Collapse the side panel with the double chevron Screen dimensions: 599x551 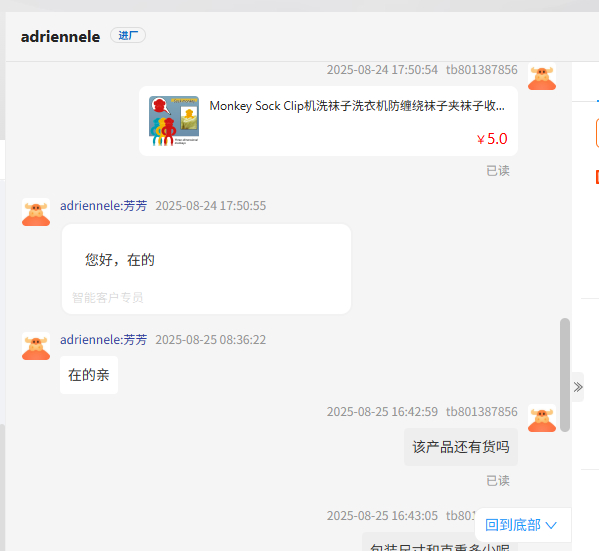click(x=578, y=387)
